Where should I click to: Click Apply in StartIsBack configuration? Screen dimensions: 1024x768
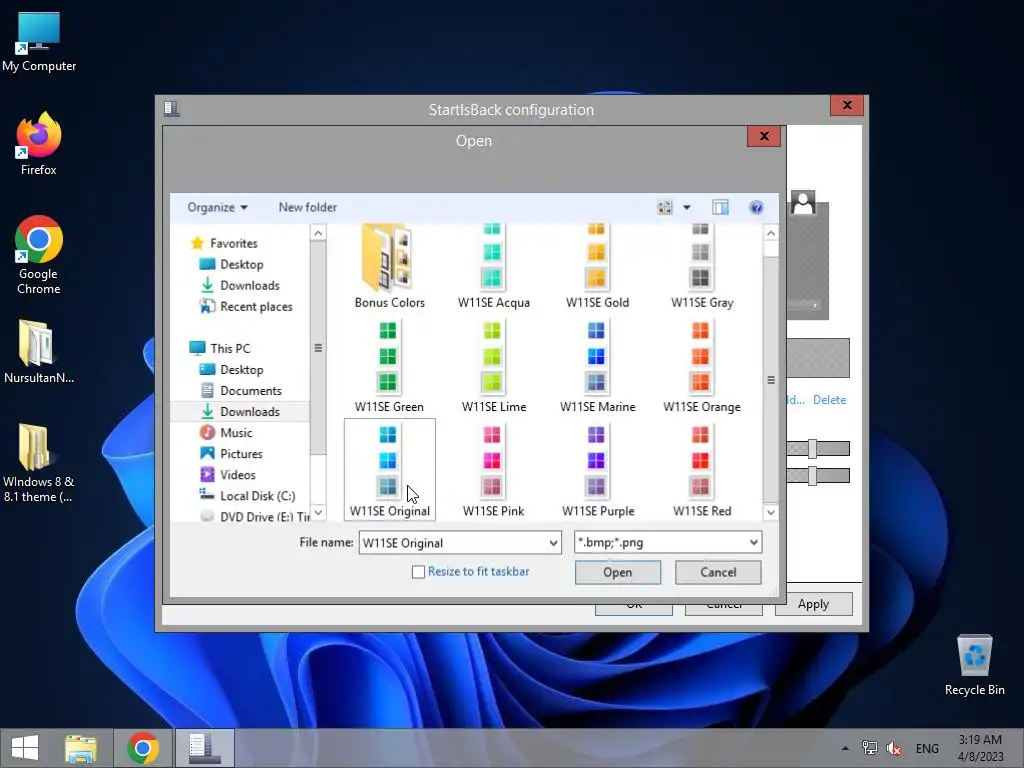tap(813, 604)
